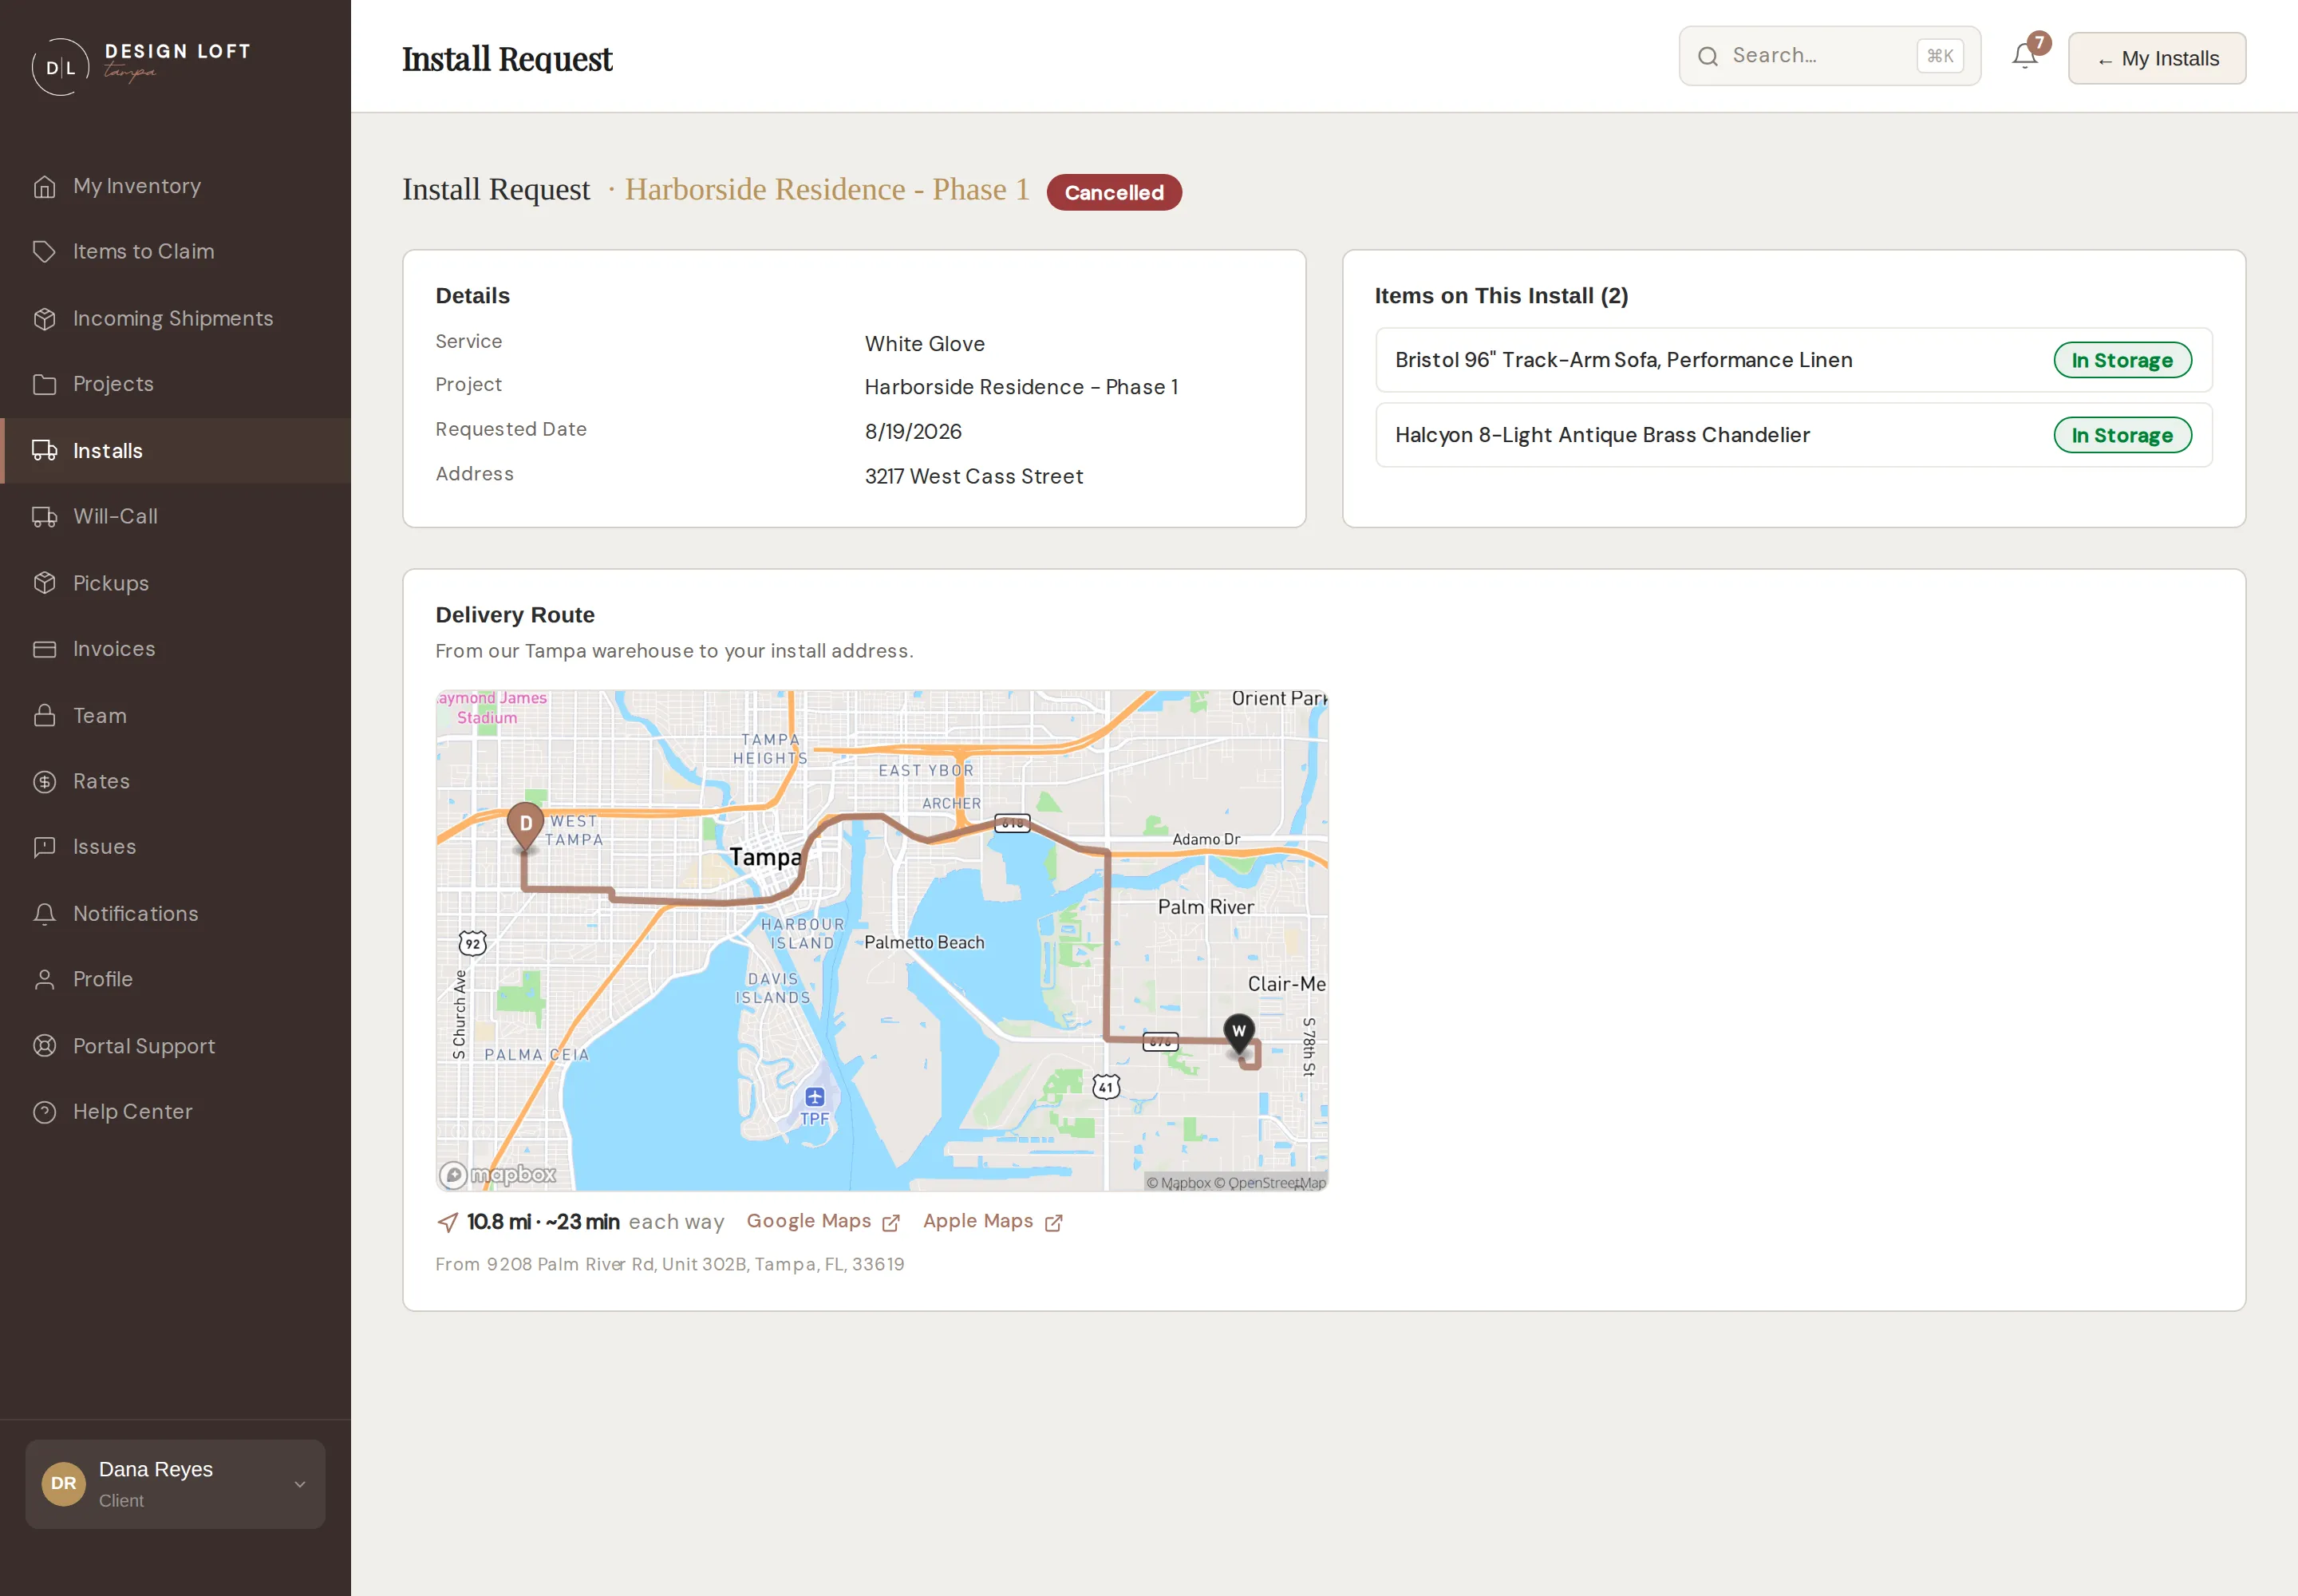Click requested date 8/19/2026
The width and height of the screenshot is (2298, 1596).
click(913, 431)
